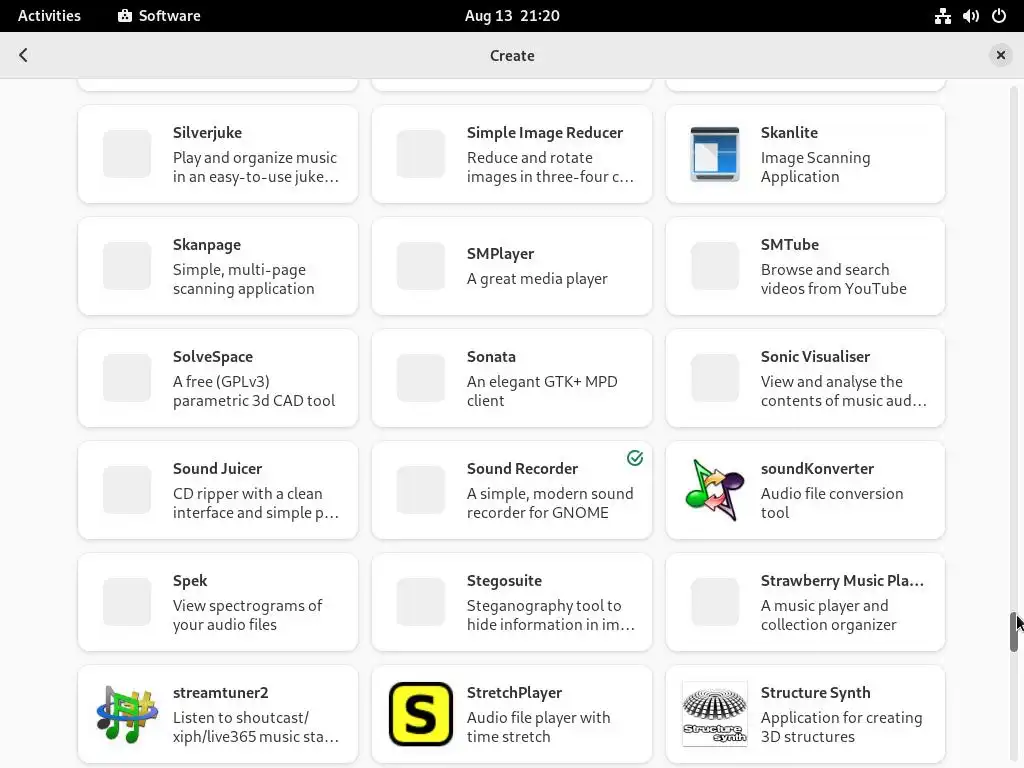Select the StretchPlayer title text
The image size is (1024, 768).
(514, 693)
